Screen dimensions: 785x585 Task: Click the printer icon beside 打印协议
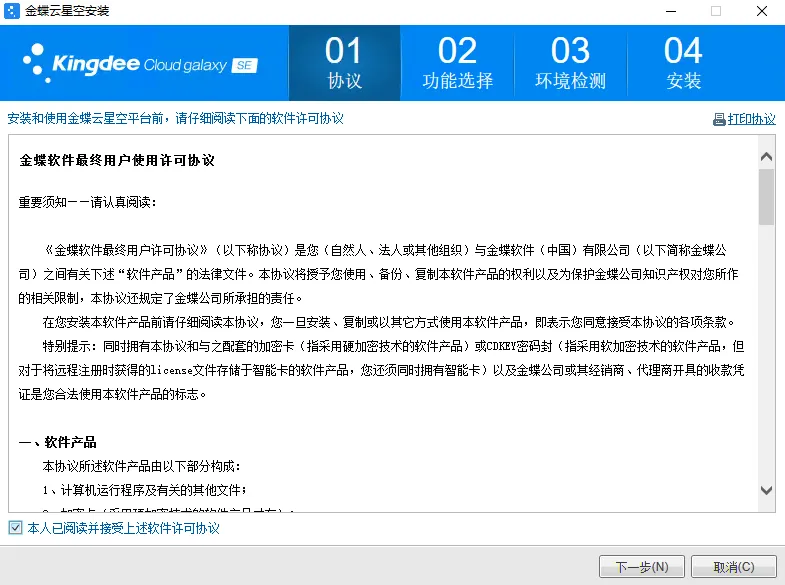click(719, 119)
